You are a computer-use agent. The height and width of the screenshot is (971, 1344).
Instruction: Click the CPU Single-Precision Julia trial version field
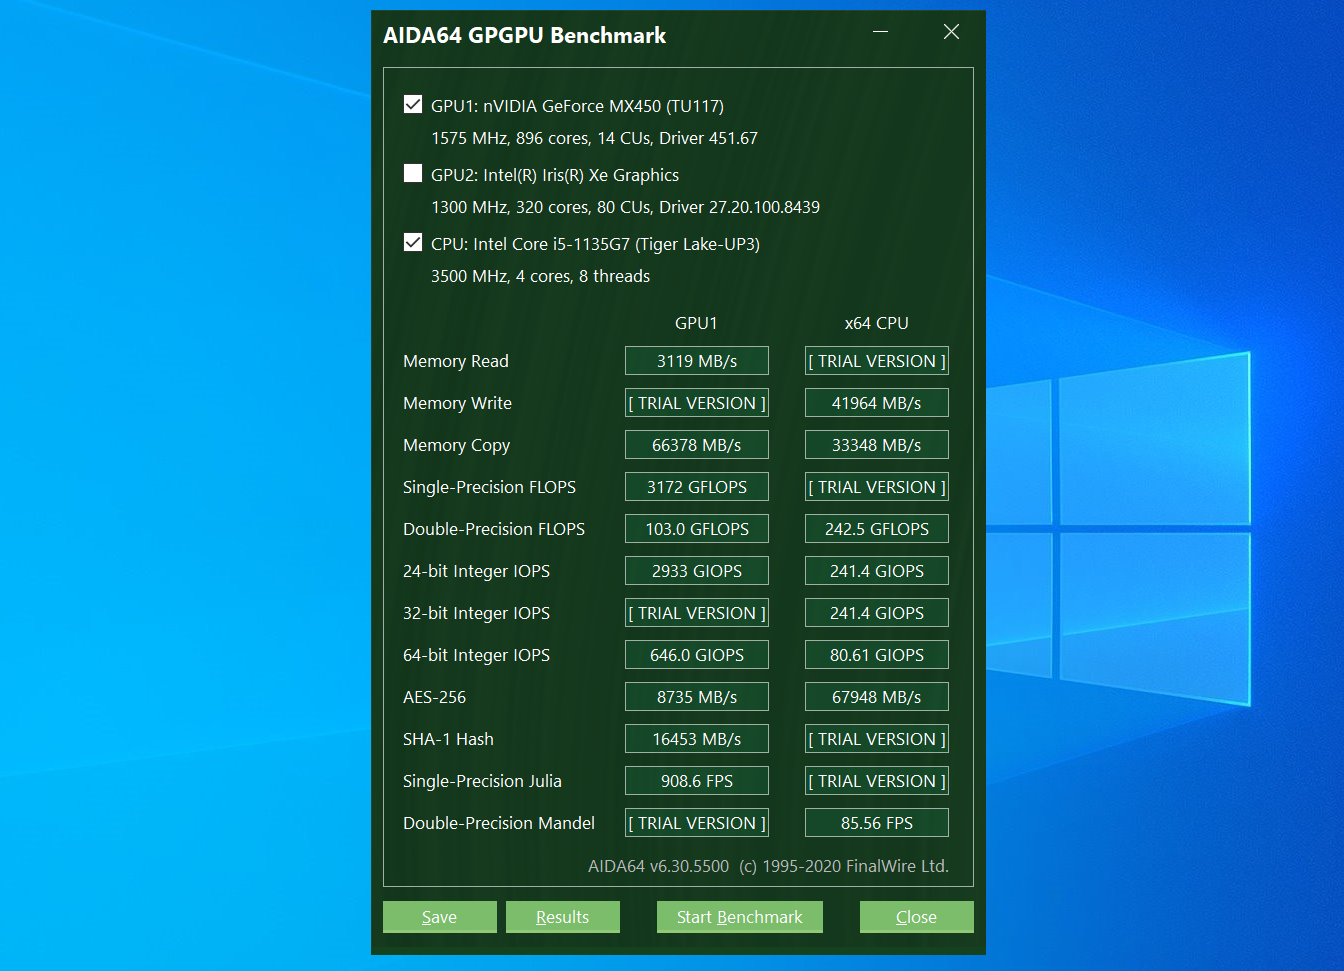coord(877,781)
